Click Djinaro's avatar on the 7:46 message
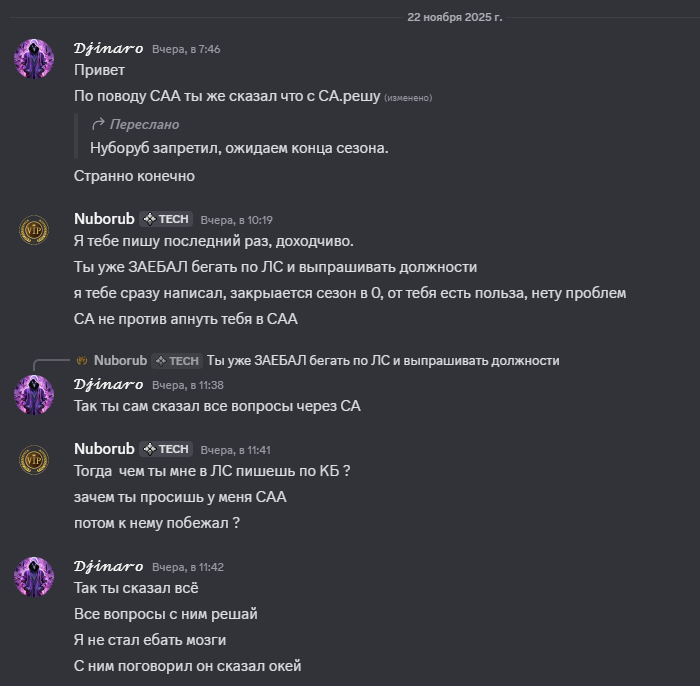 pyautogui.click(x=34, y=58)
